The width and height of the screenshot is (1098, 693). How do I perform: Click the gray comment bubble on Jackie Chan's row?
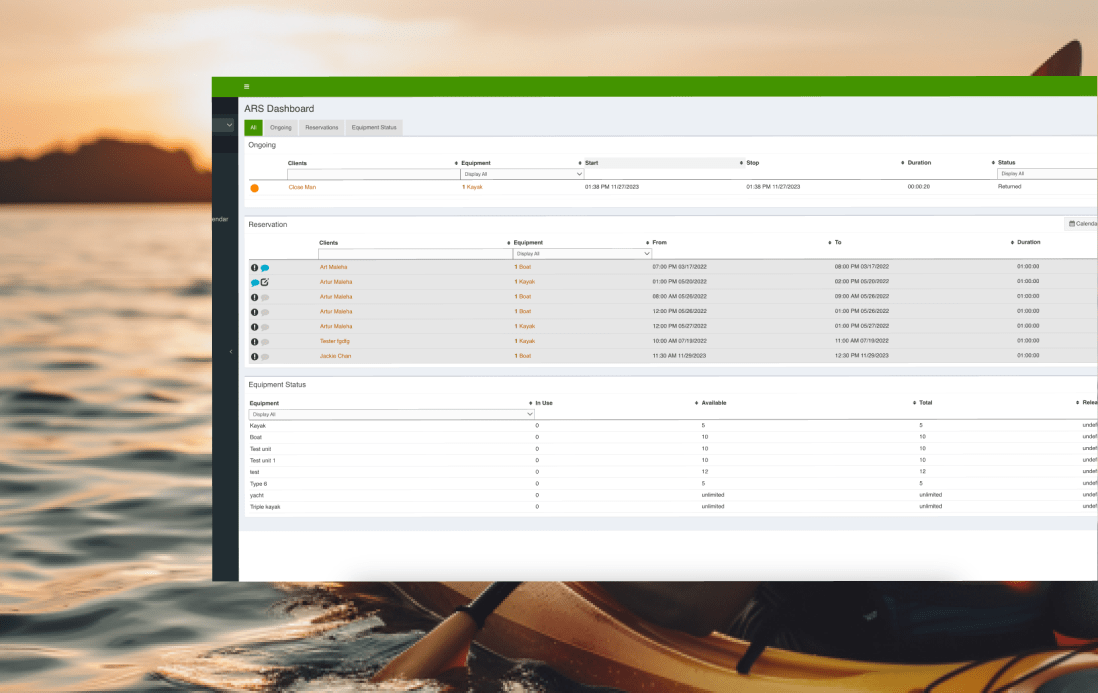coord(264,356)
